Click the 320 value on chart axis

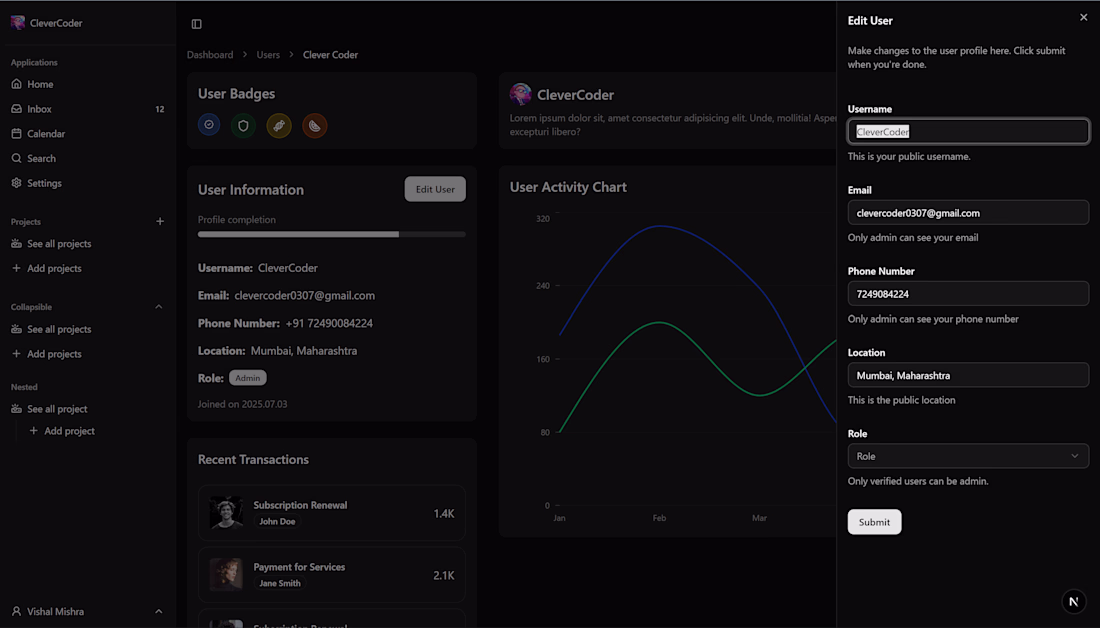coord(543,219)
